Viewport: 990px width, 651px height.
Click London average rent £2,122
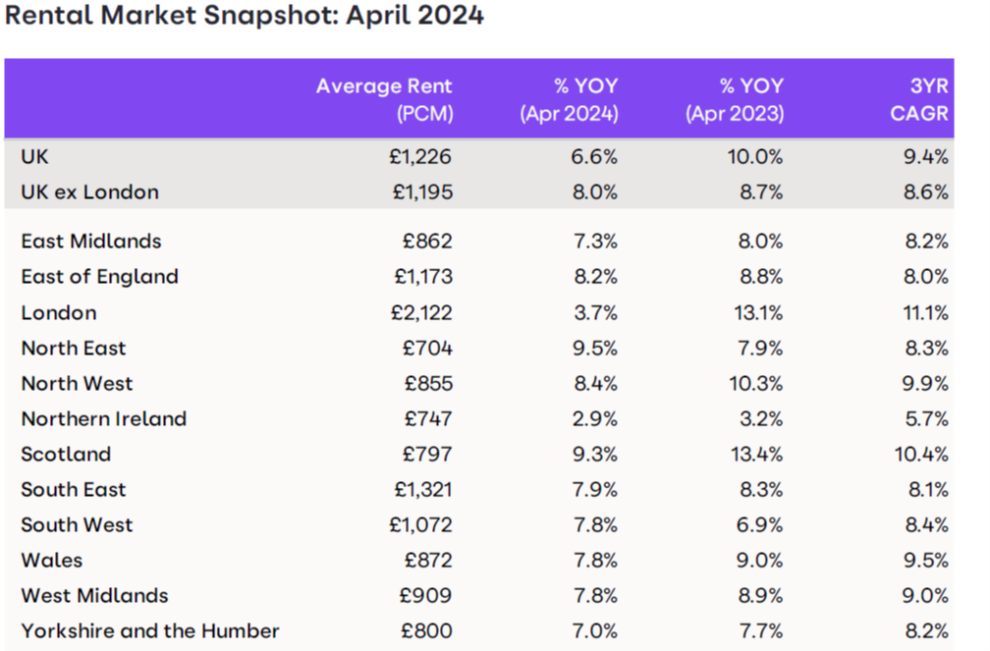pyautogui.click(x=422, y=313)
